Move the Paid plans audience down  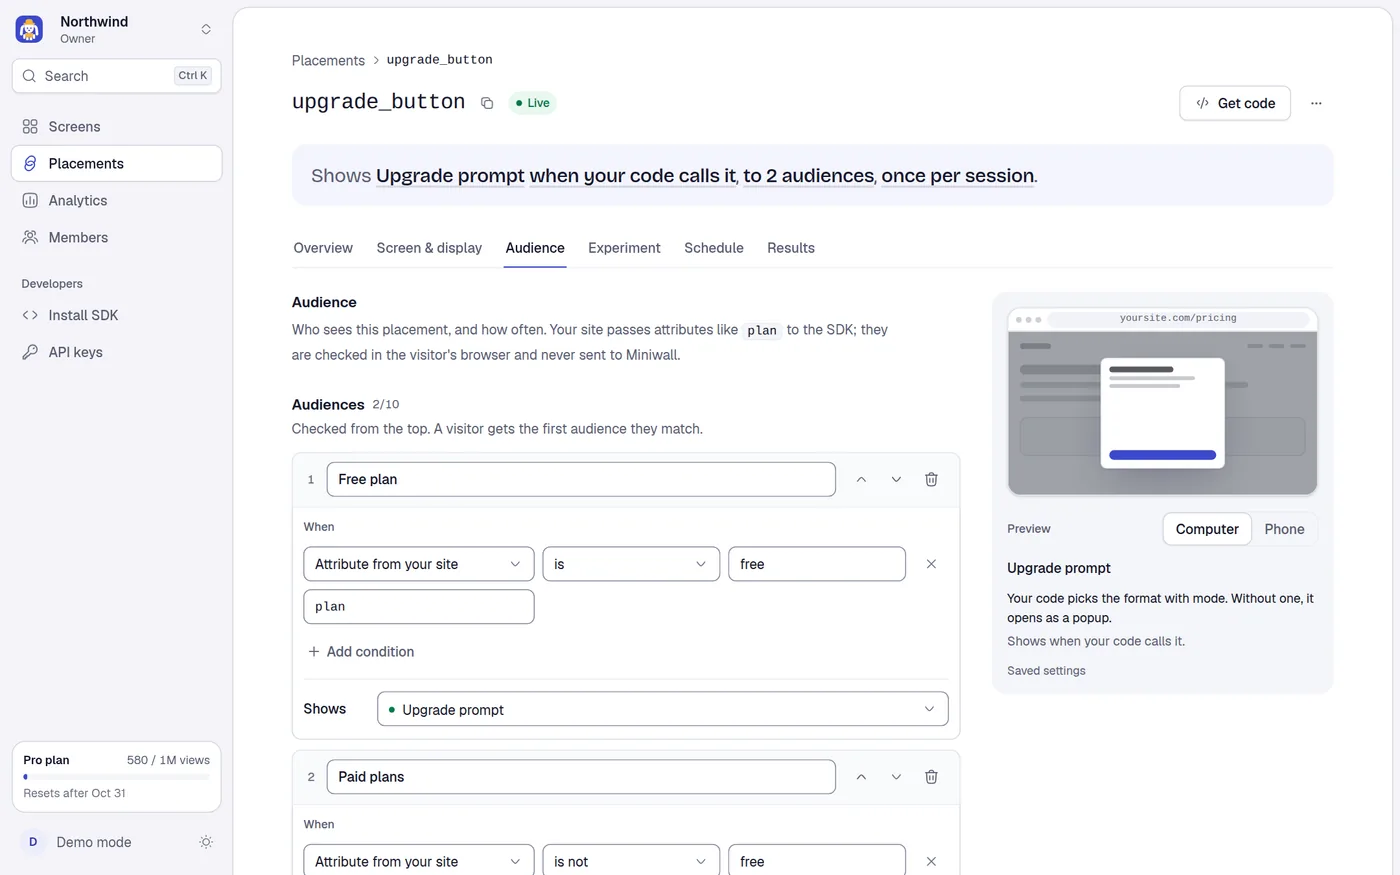point(896,777)
